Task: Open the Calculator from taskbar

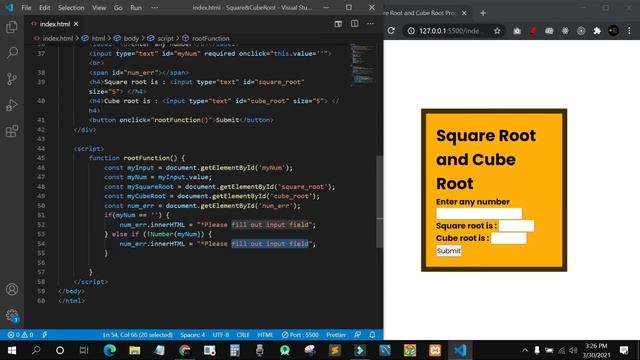Action: pos(235,350)
